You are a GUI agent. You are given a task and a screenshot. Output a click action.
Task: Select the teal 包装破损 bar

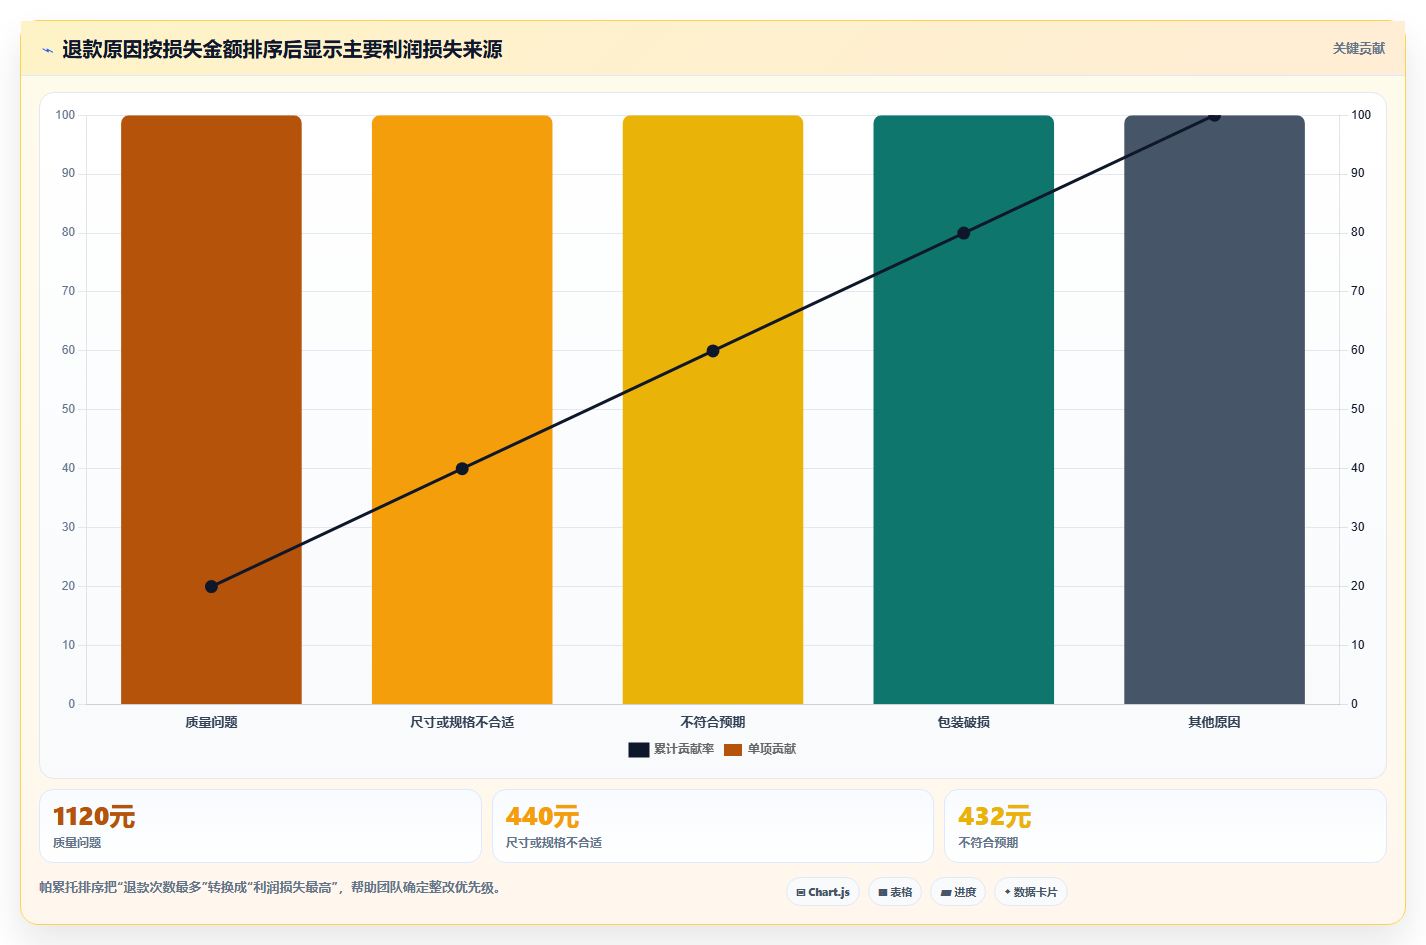click(x=963, y=409)
